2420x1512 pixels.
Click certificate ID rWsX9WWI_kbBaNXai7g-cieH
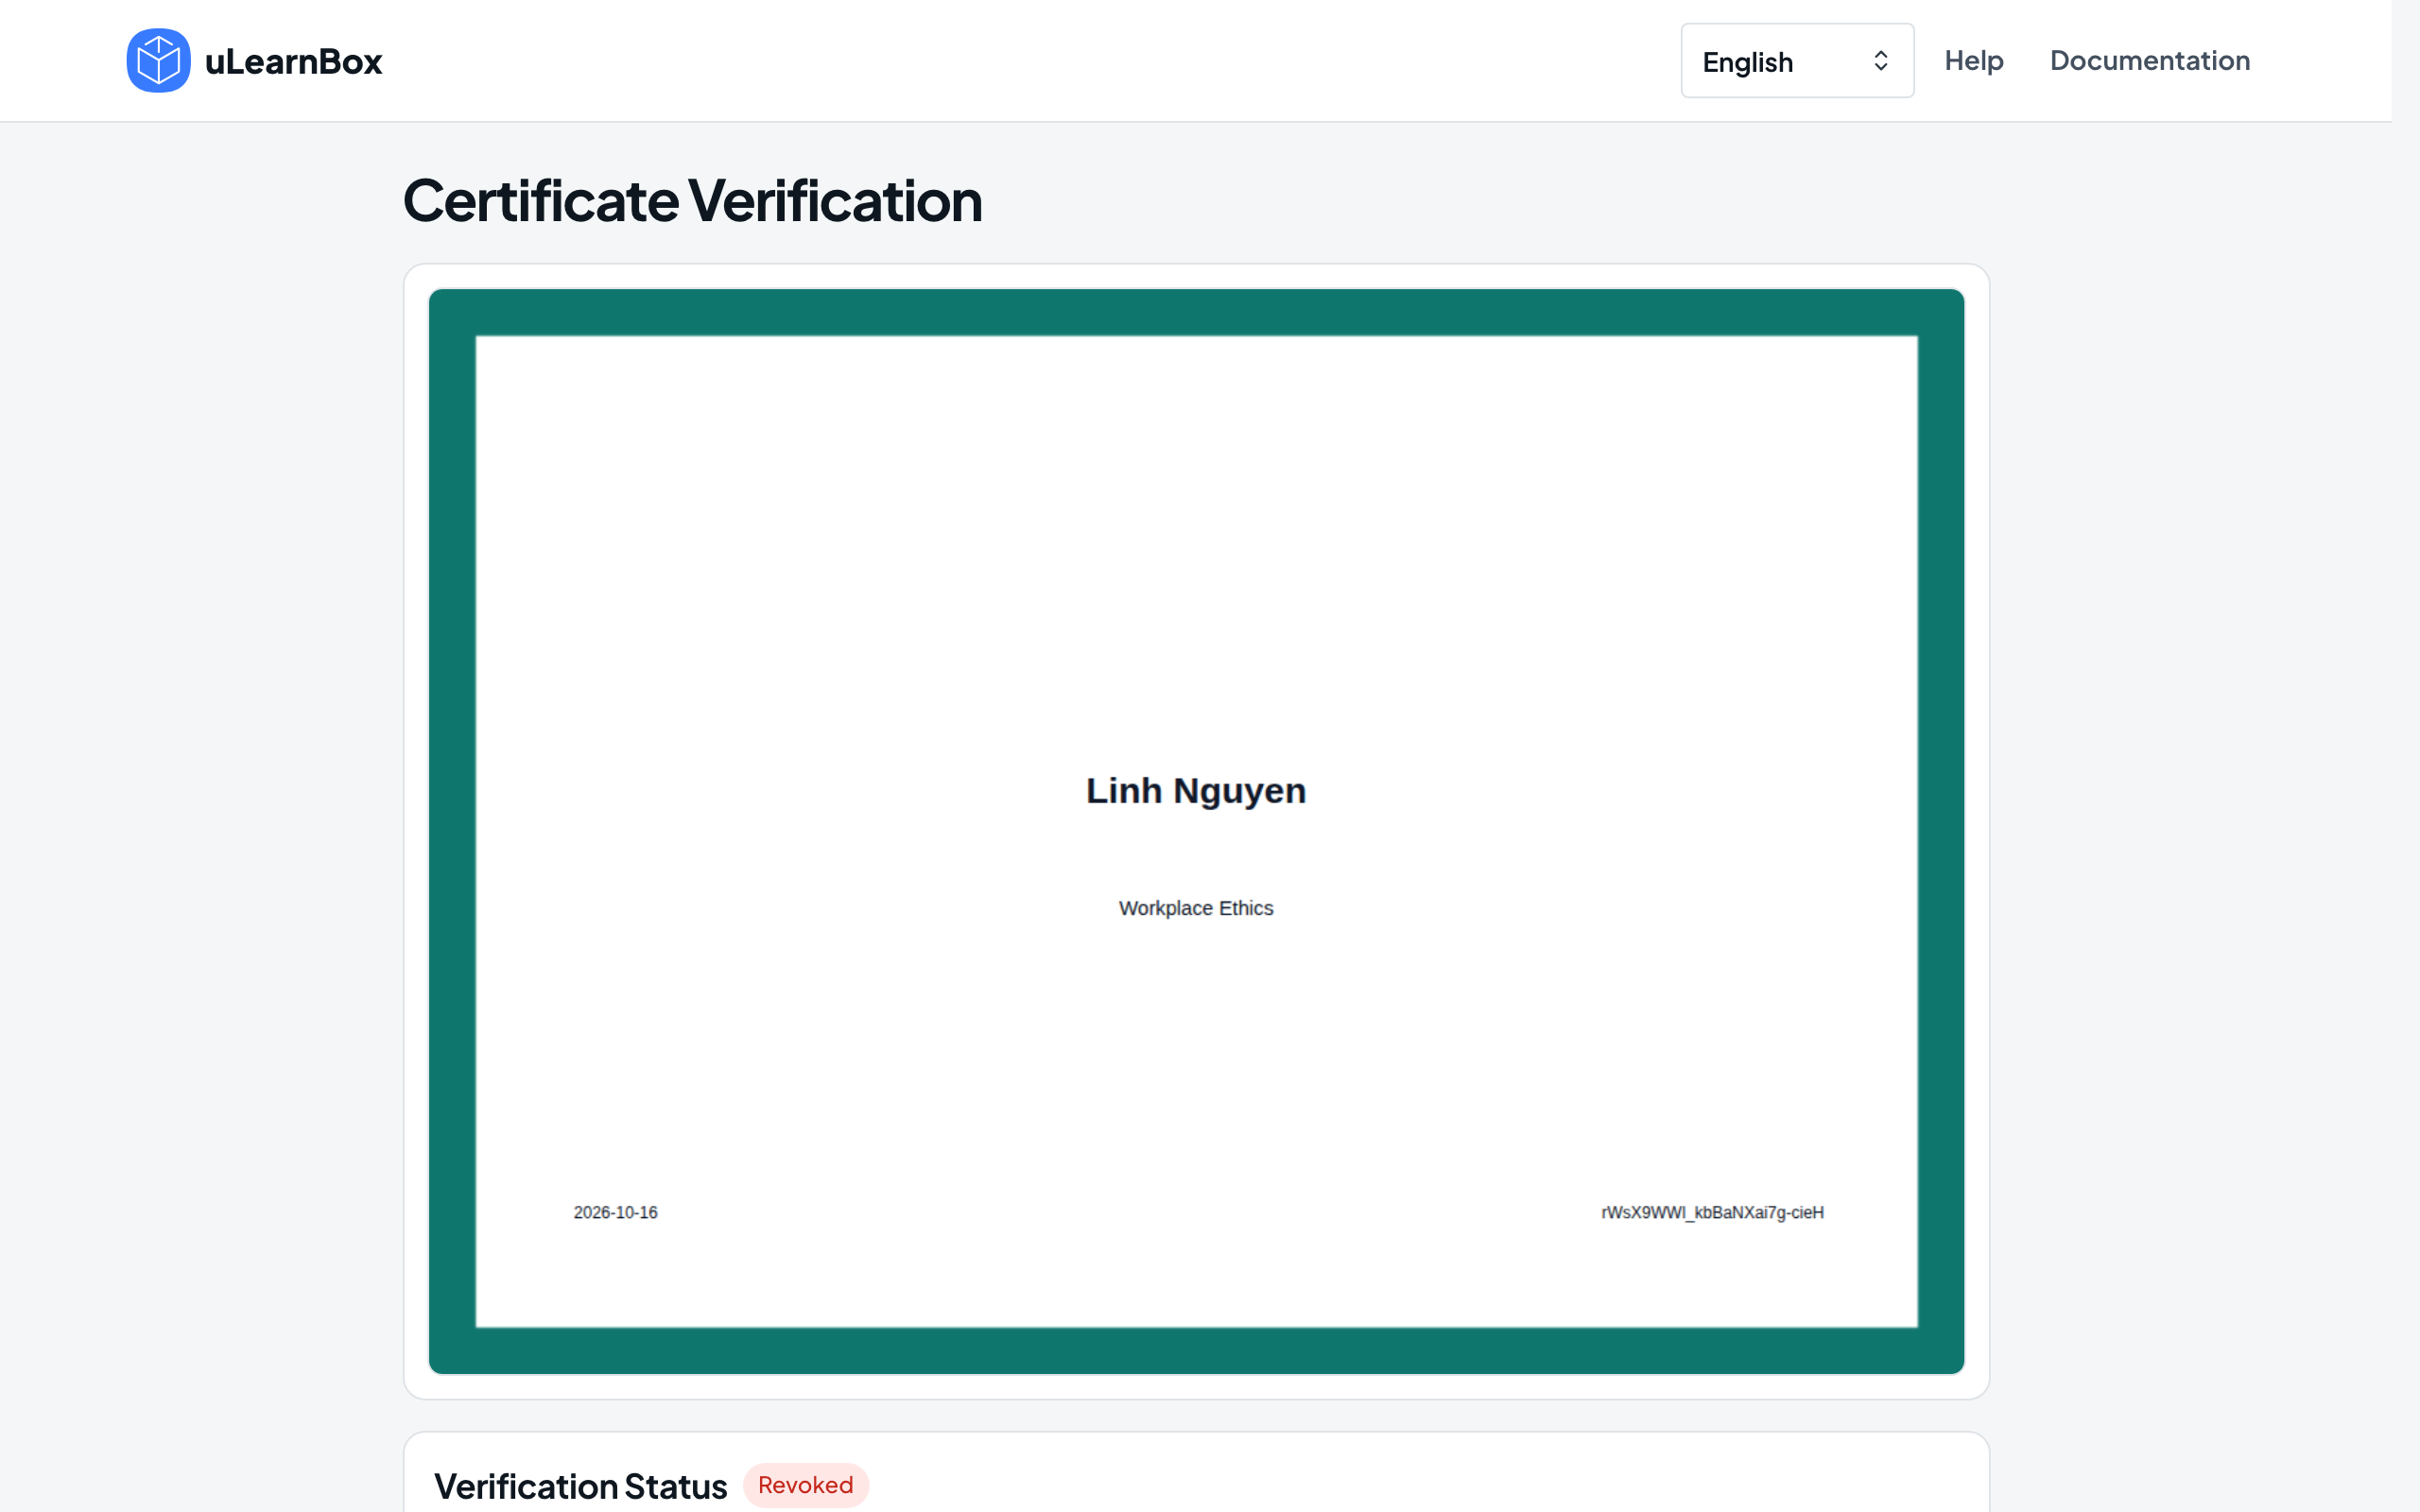1712,1212
